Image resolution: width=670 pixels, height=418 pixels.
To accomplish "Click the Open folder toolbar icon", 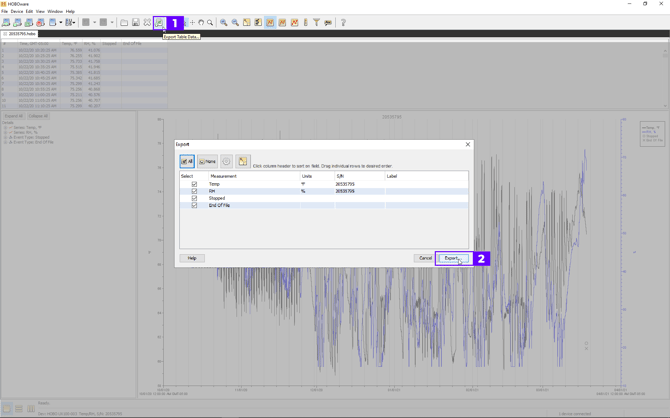I will coord(124,22).
